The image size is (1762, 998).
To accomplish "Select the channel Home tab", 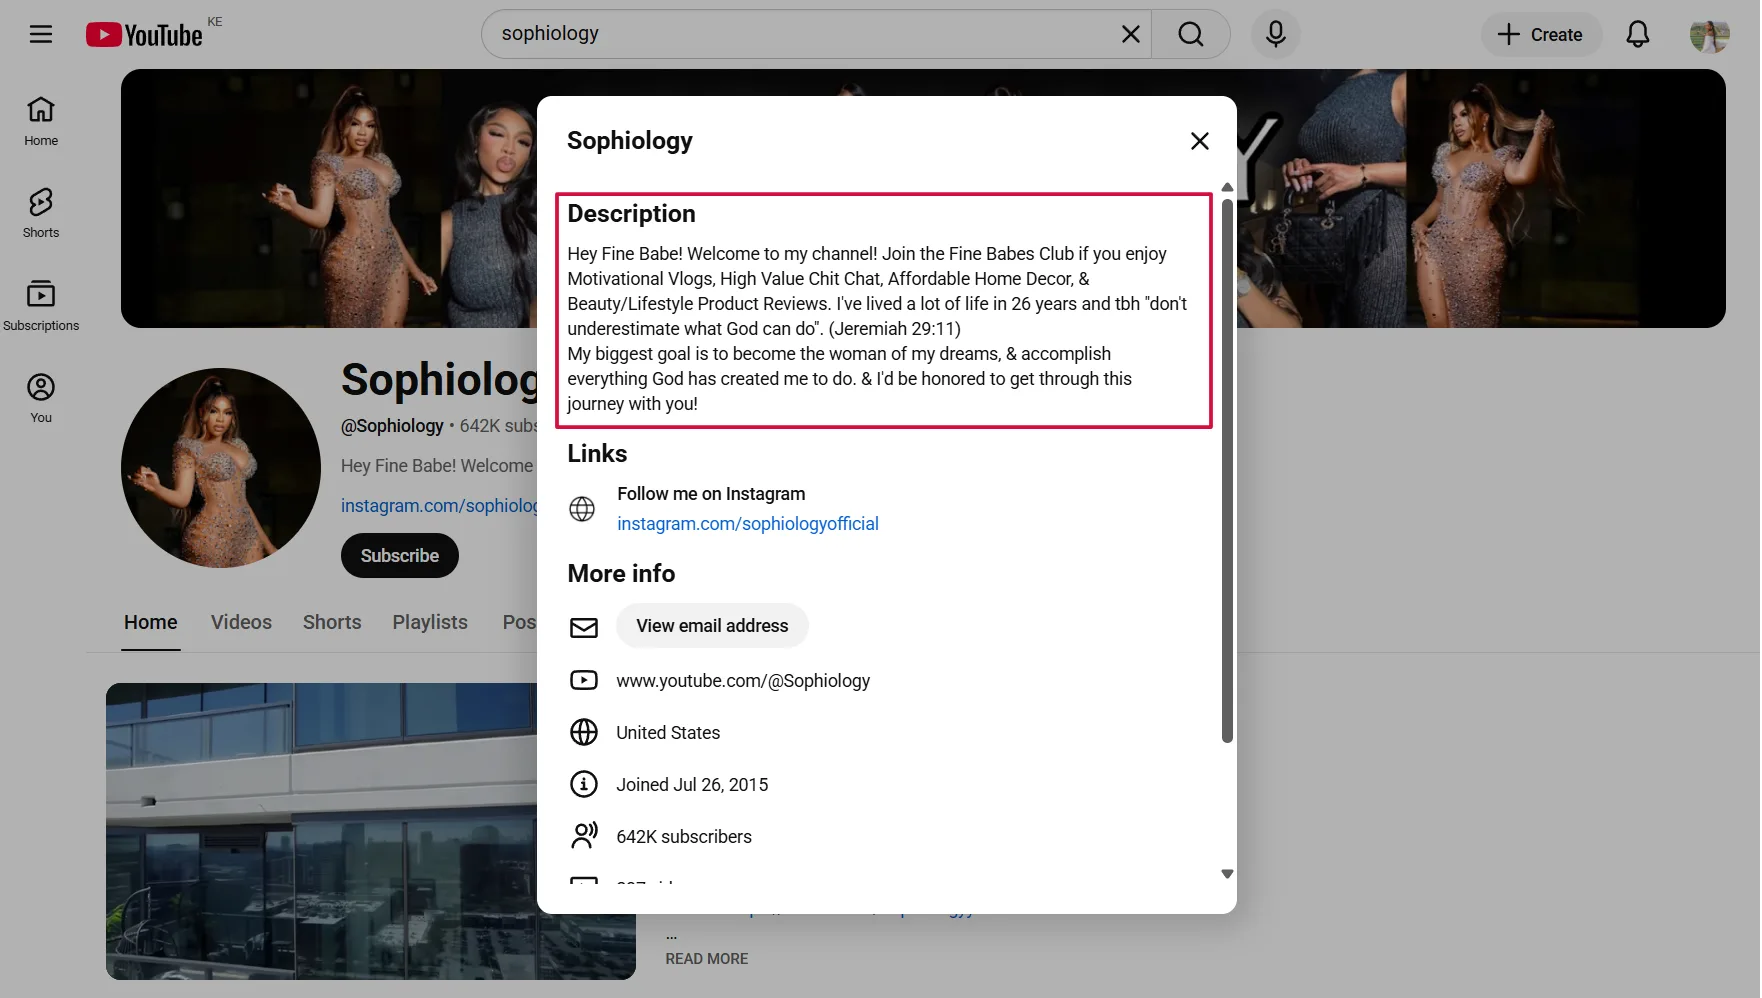I will [x=151, y=622].
